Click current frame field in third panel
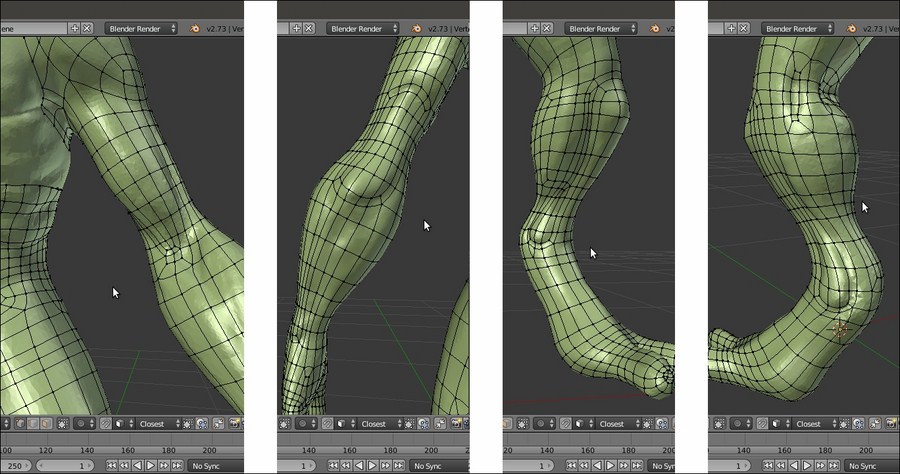The image size is (900, 474). tap(528, 466)
